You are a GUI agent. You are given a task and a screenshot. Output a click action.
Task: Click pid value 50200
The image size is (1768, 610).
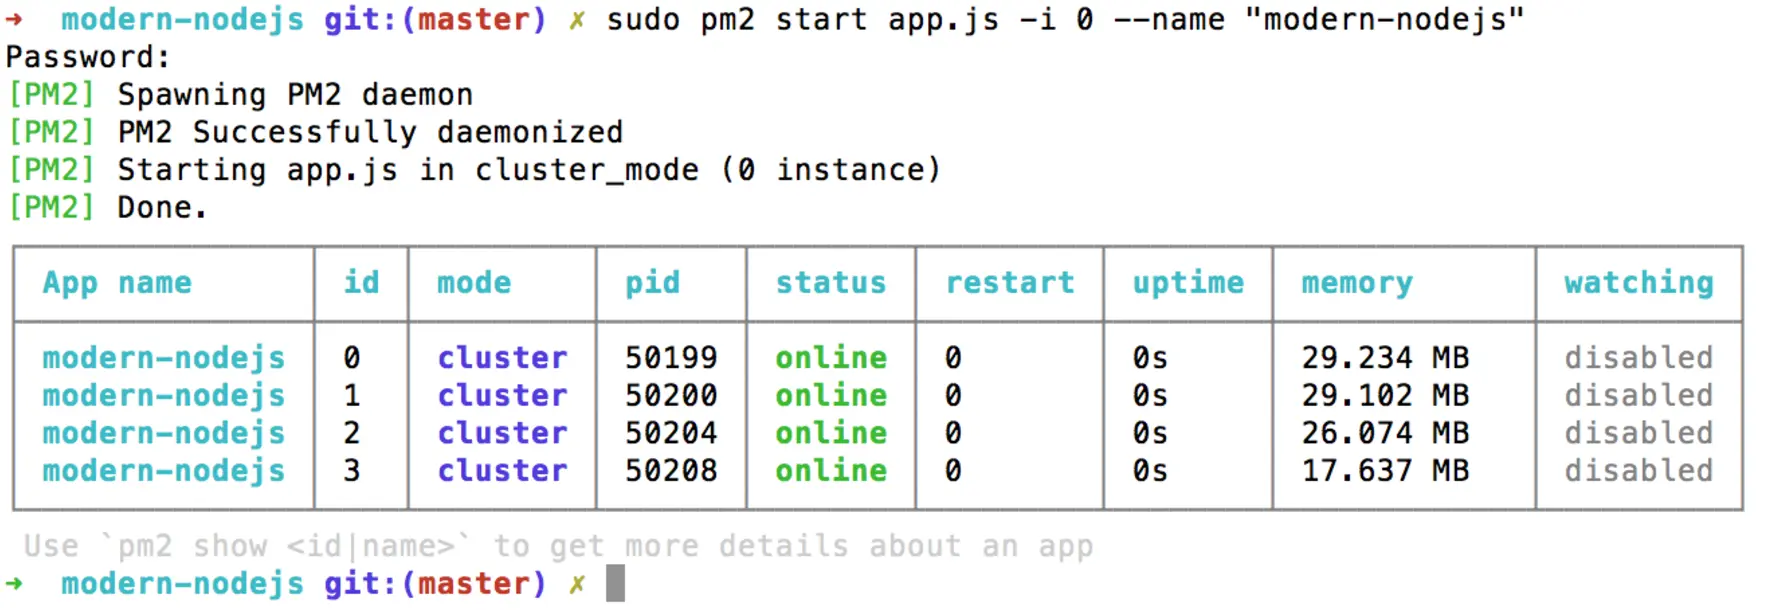671,396
